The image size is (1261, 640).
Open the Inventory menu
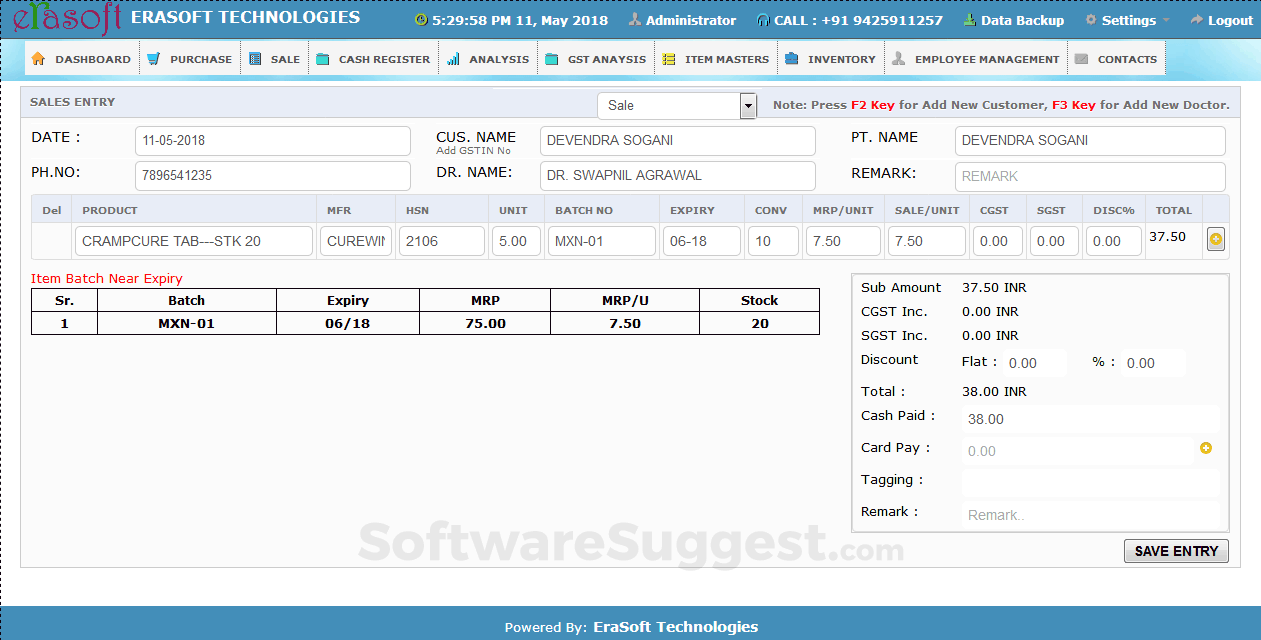pos(831,59)
